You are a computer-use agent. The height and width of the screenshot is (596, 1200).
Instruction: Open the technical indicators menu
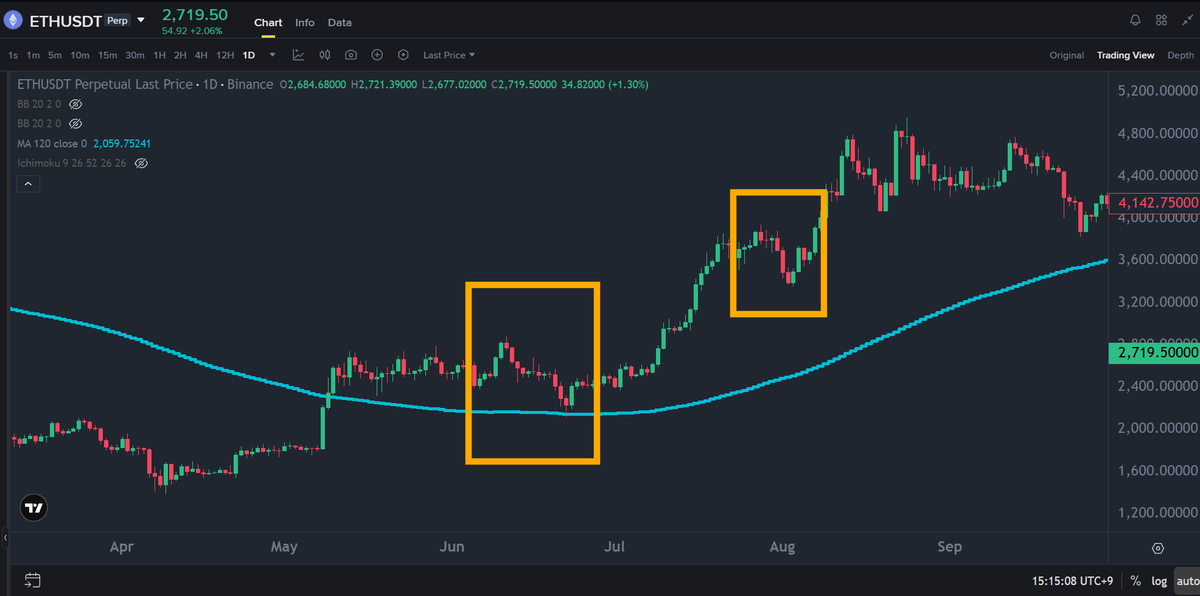point(299,55)
